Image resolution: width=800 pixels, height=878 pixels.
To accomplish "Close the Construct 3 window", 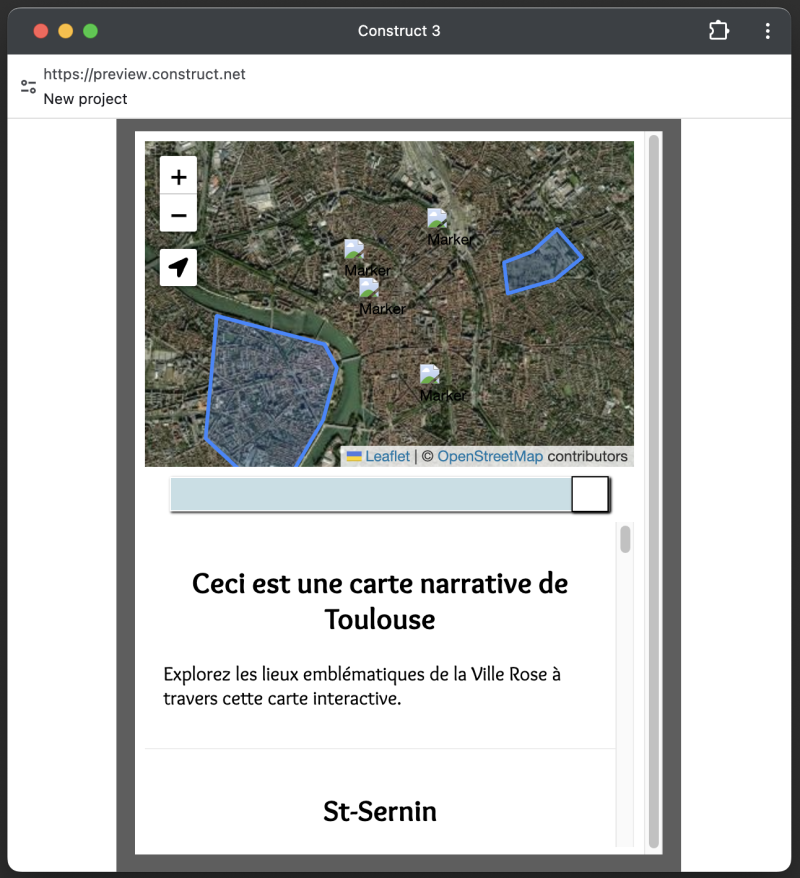I will tap(41, 31).
